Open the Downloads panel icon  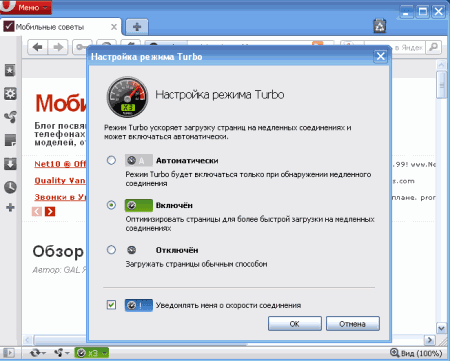click(x=10, y=164)
